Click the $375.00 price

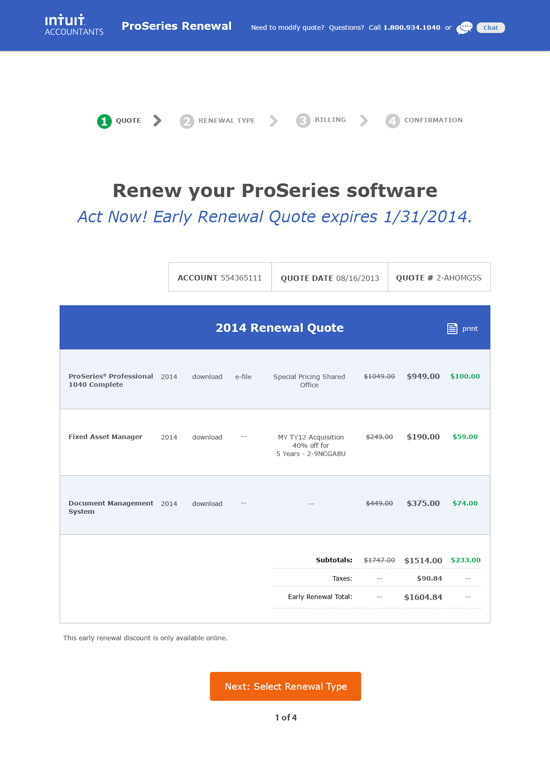[423, 503]
